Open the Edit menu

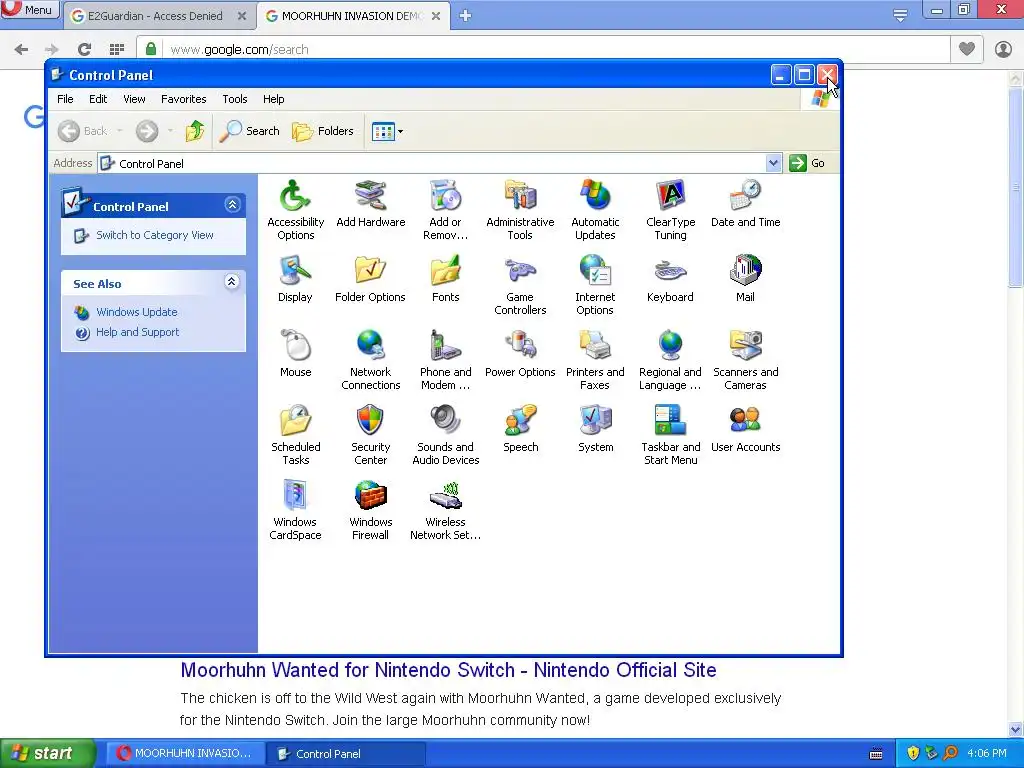(x=98, y=99)
